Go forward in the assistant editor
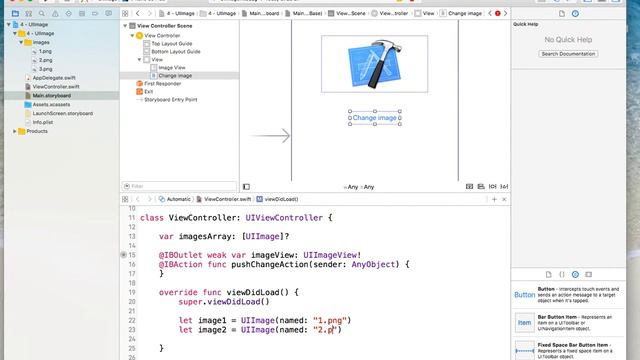 click(149, 199)
